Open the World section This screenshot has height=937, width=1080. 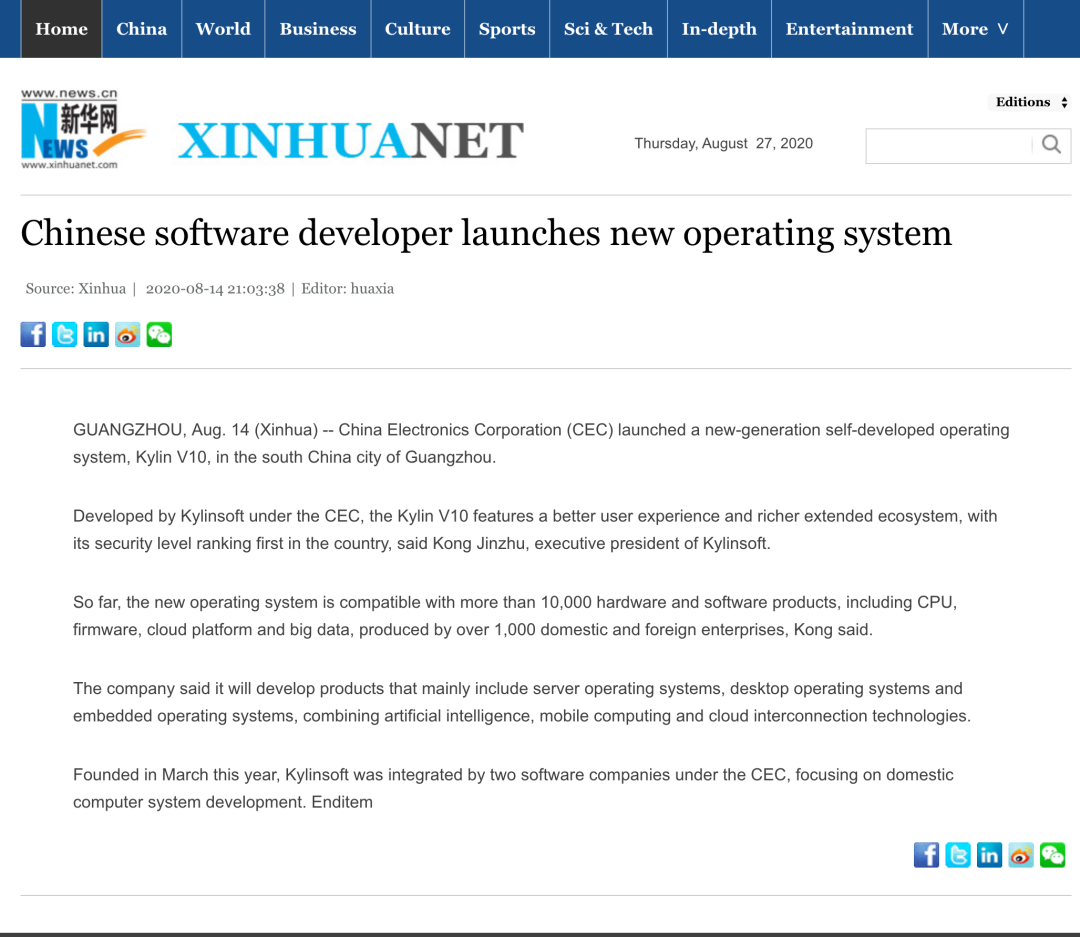[223, 29]
